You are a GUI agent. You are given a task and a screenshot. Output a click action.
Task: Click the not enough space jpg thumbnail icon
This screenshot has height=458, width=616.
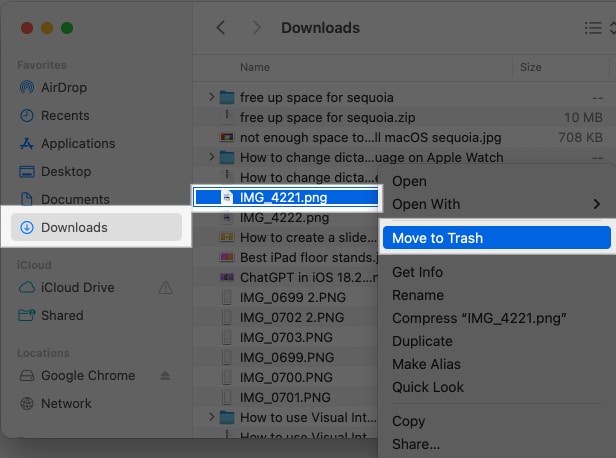point(227,137)
